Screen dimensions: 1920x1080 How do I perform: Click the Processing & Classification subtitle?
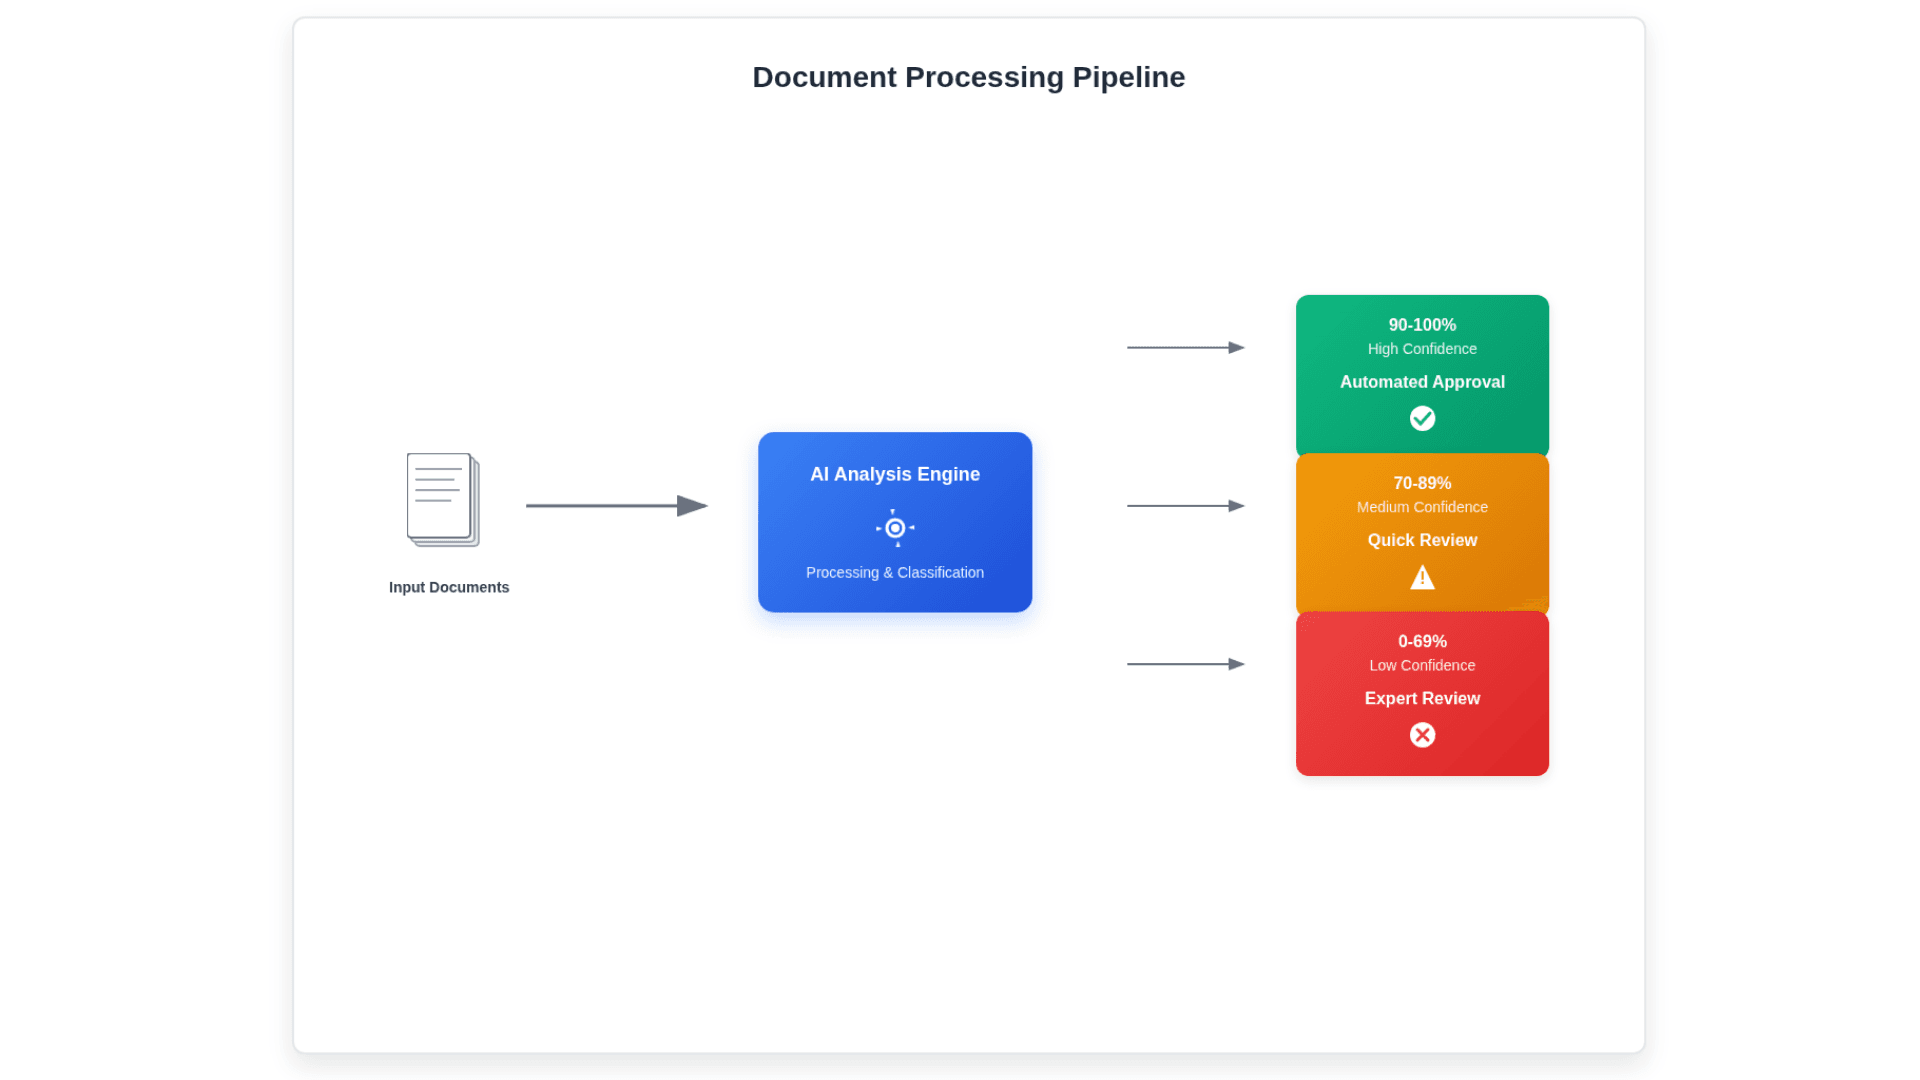pyautogui.click(x=894, y=572)
